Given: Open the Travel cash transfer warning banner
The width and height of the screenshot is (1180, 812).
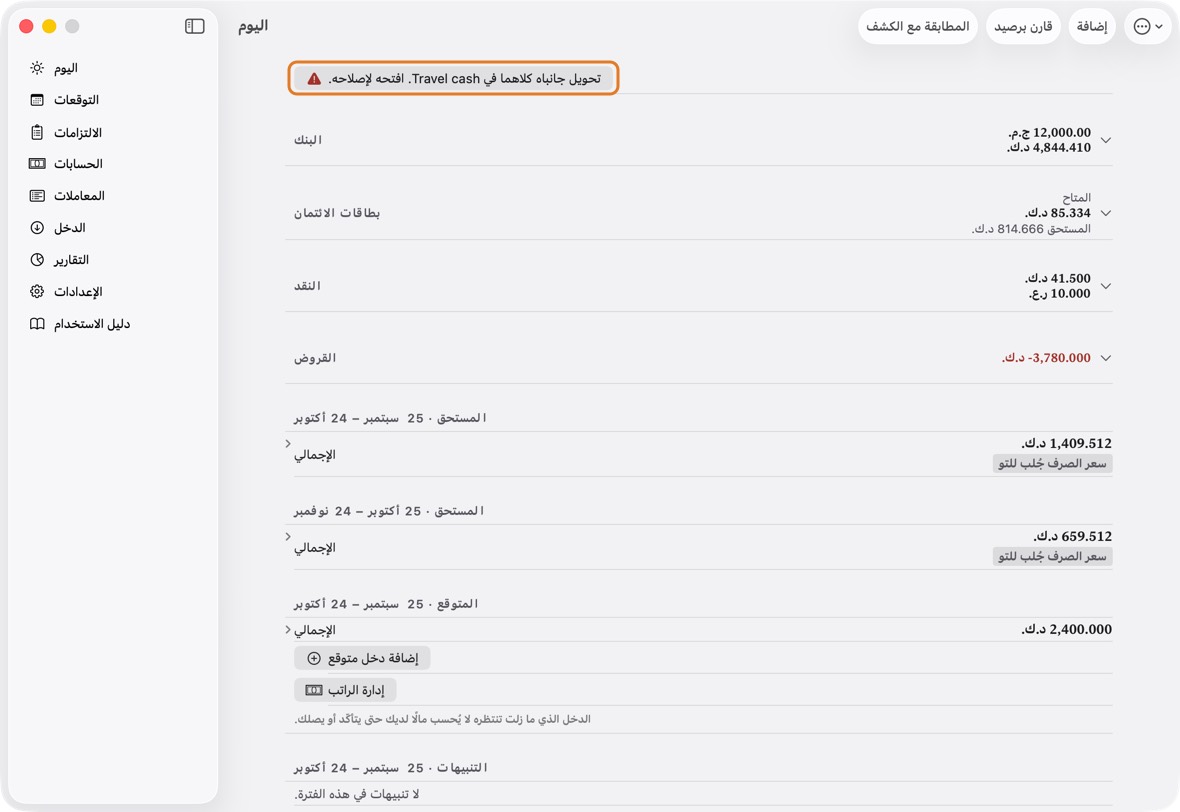Looking at the screenshot, I should (x=453, y=78).
